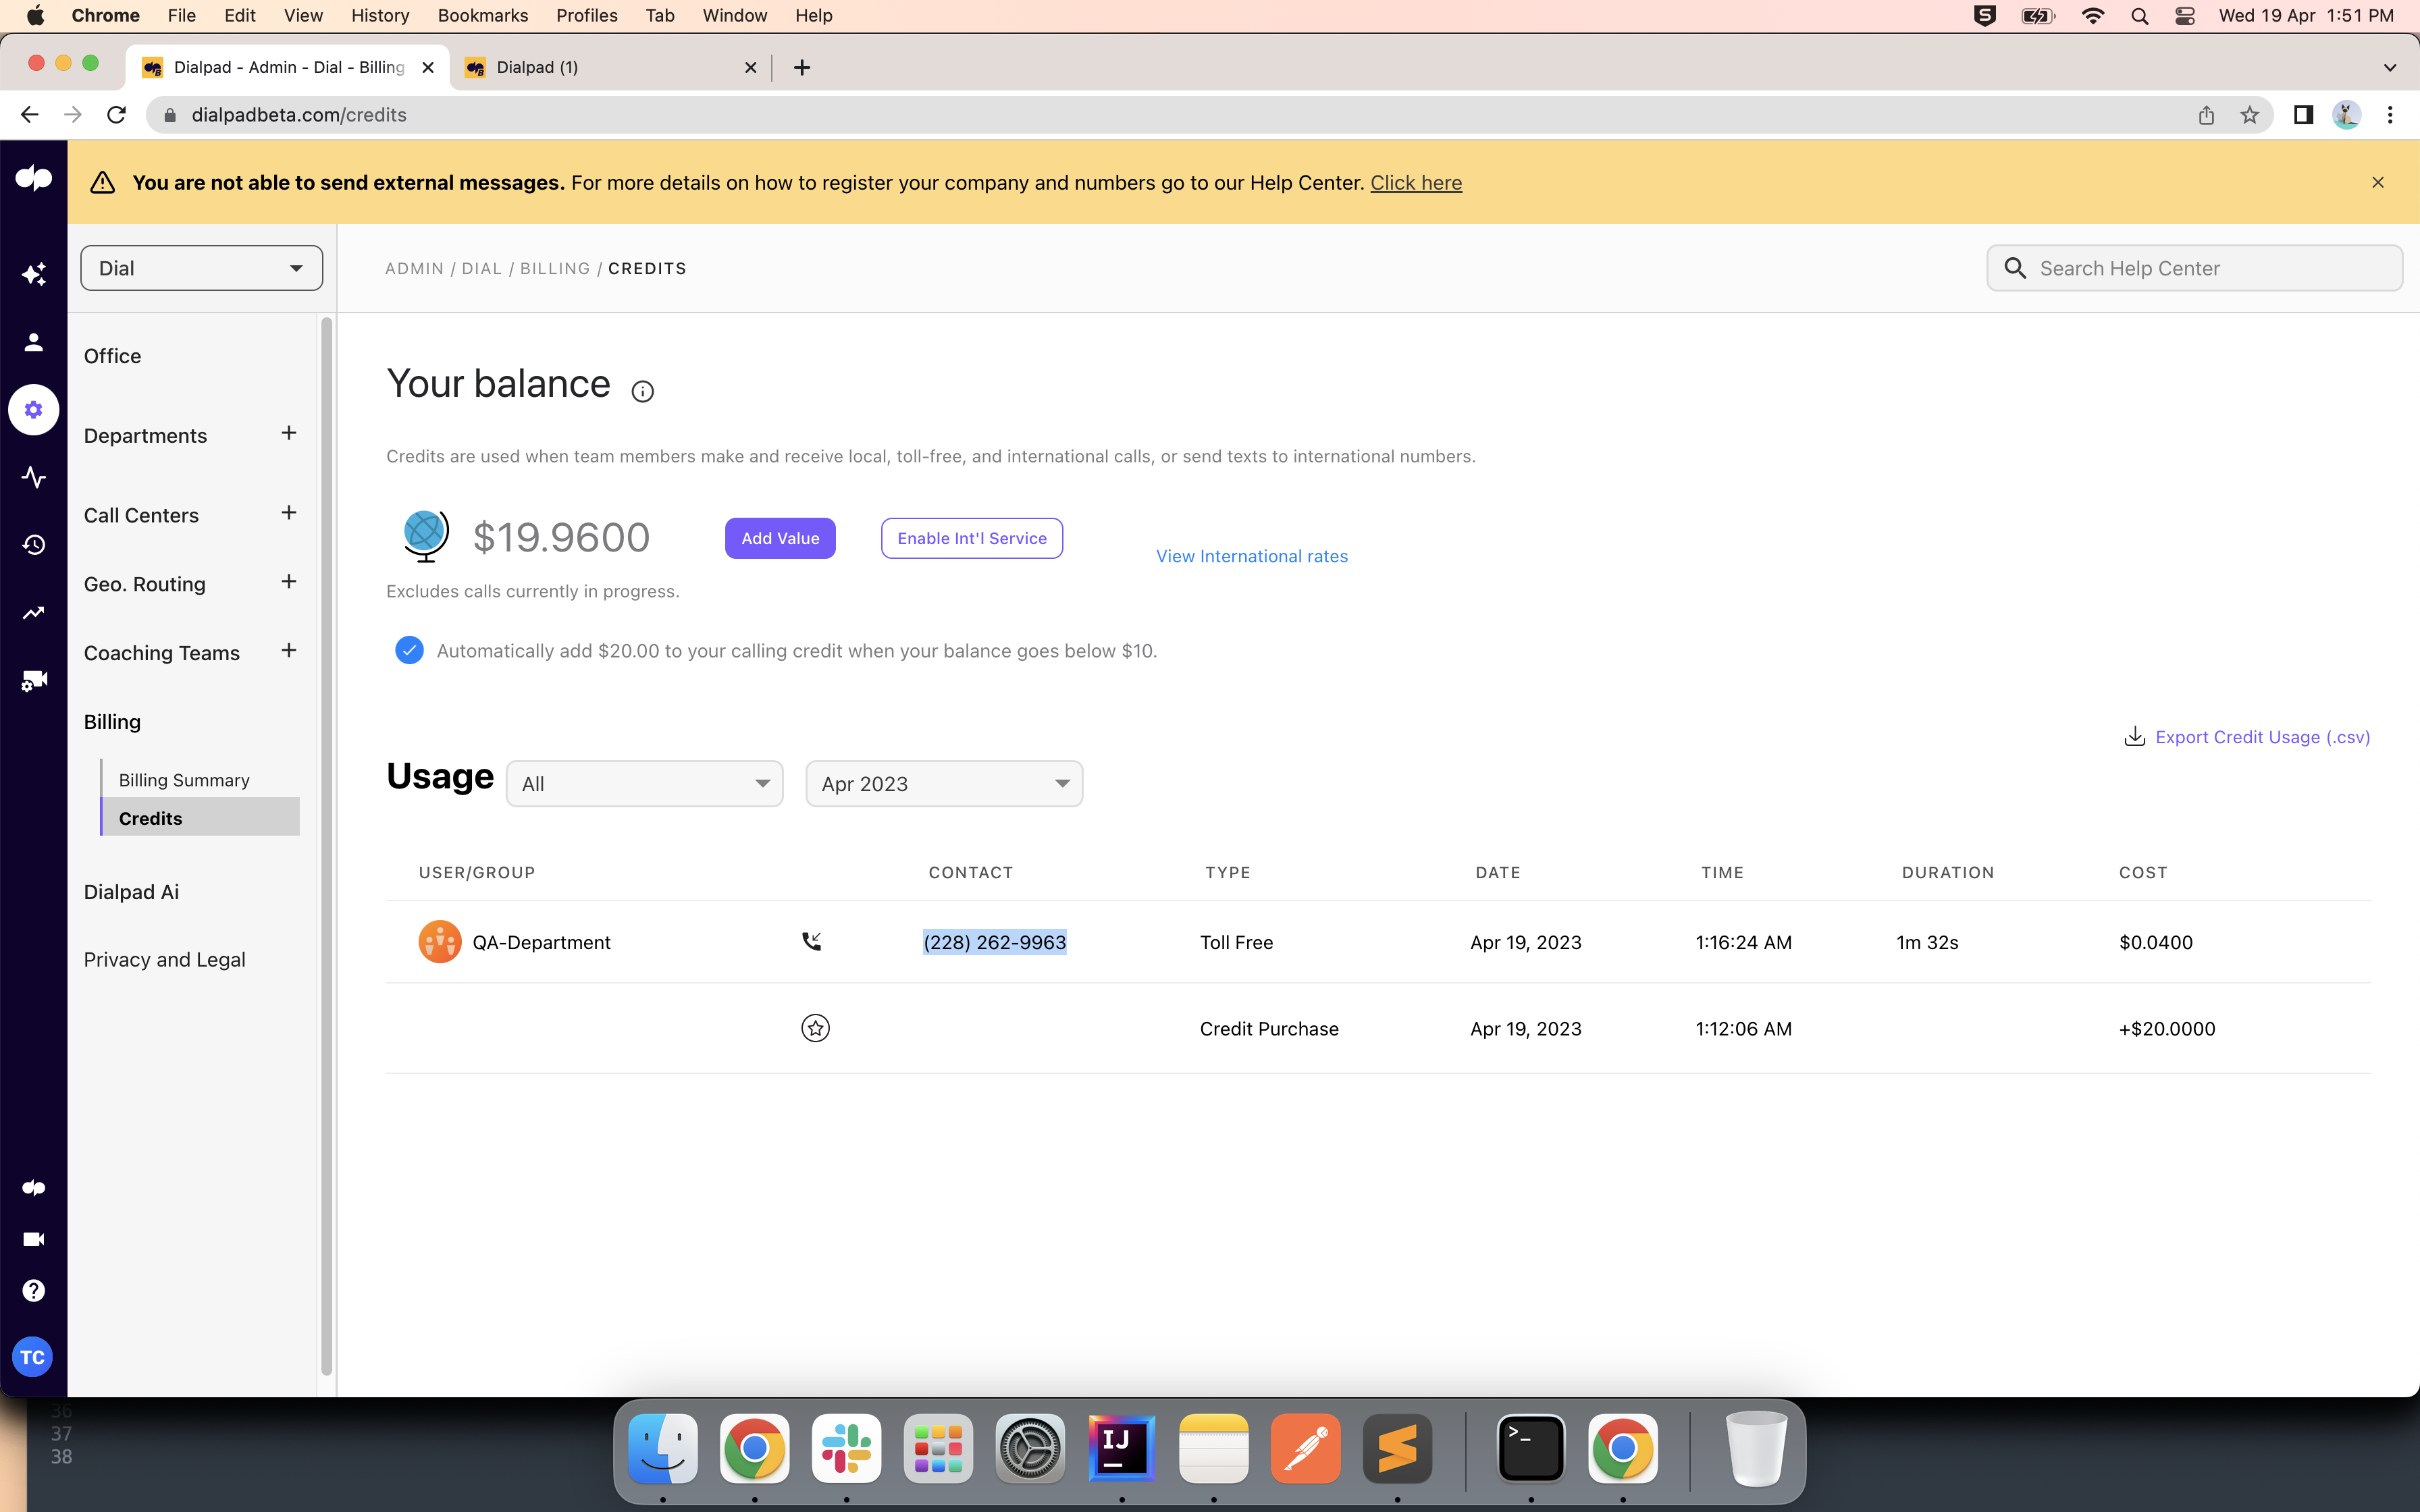Open the meetings camera icon near bottom

(x=34, y=1239)
